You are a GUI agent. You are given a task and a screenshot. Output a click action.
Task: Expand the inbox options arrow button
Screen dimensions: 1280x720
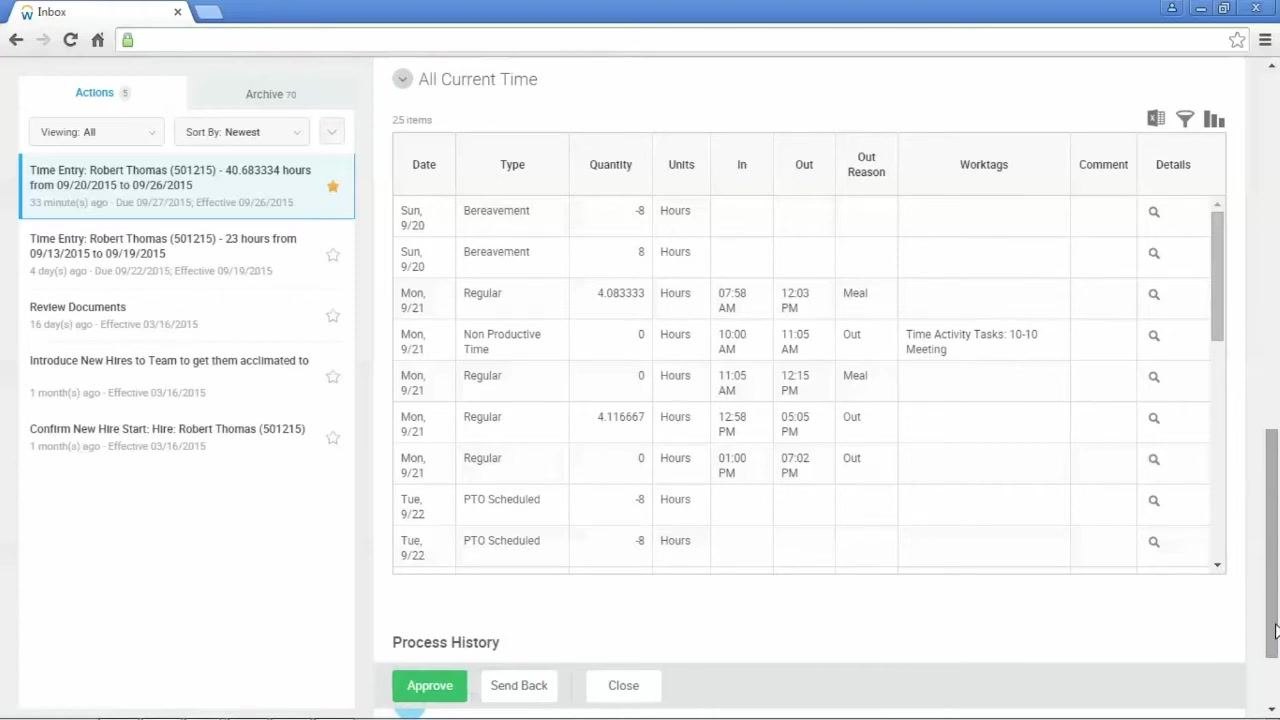pyautogui.click(x=332, y=132)
